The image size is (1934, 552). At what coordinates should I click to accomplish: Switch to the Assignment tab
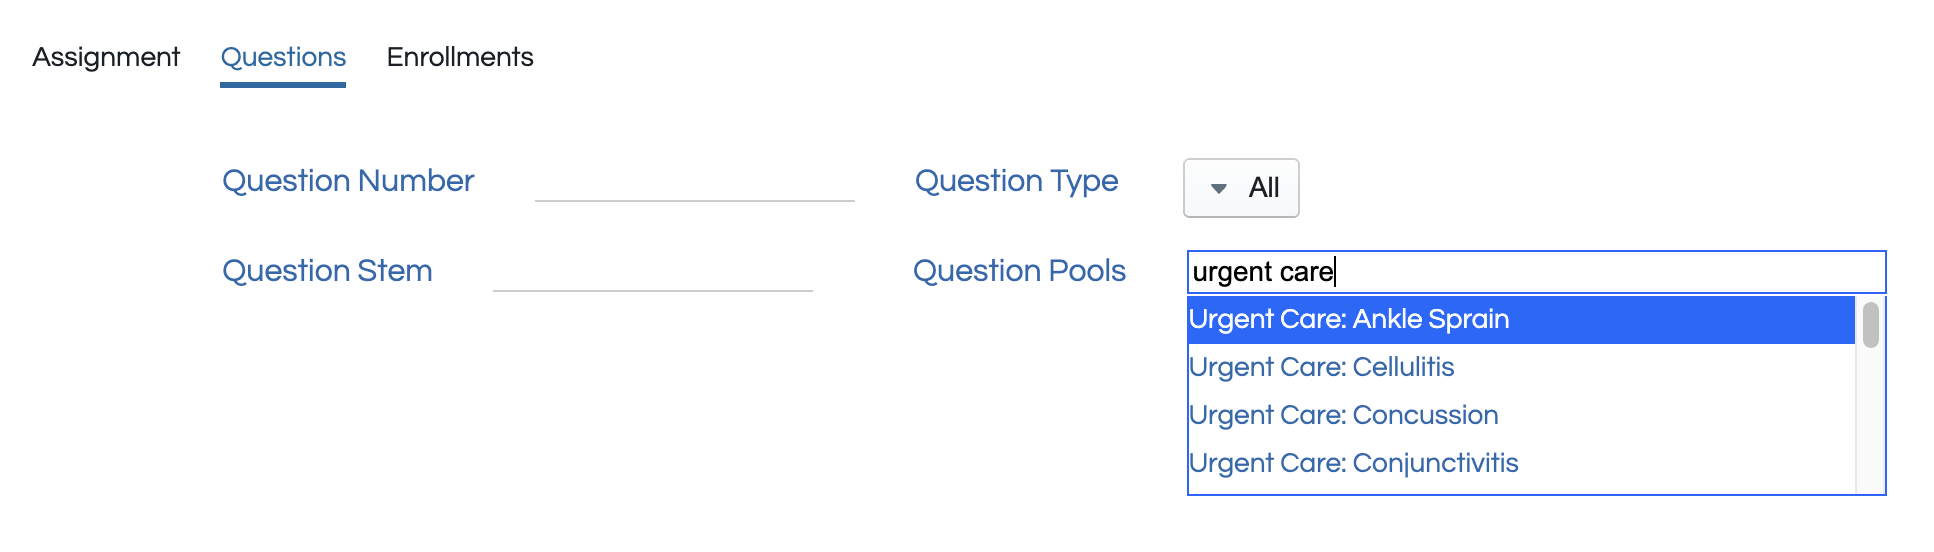[106, 57]
